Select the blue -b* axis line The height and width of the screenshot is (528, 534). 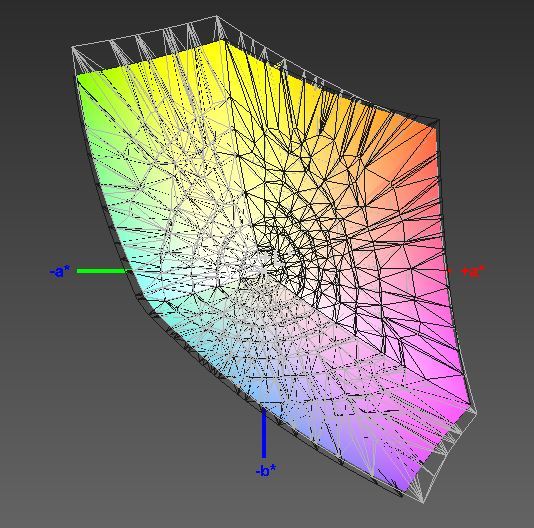click(x=264, y=433)
